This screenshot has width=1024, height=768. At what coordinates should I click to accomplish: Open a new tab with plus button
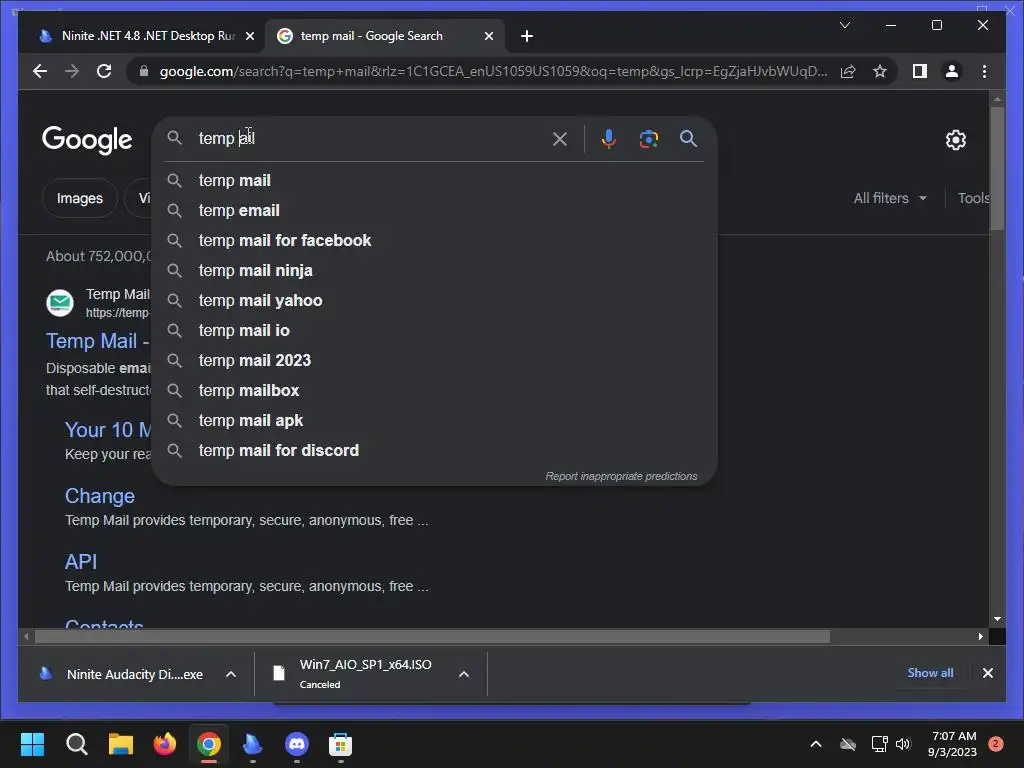tap(527, 36)
